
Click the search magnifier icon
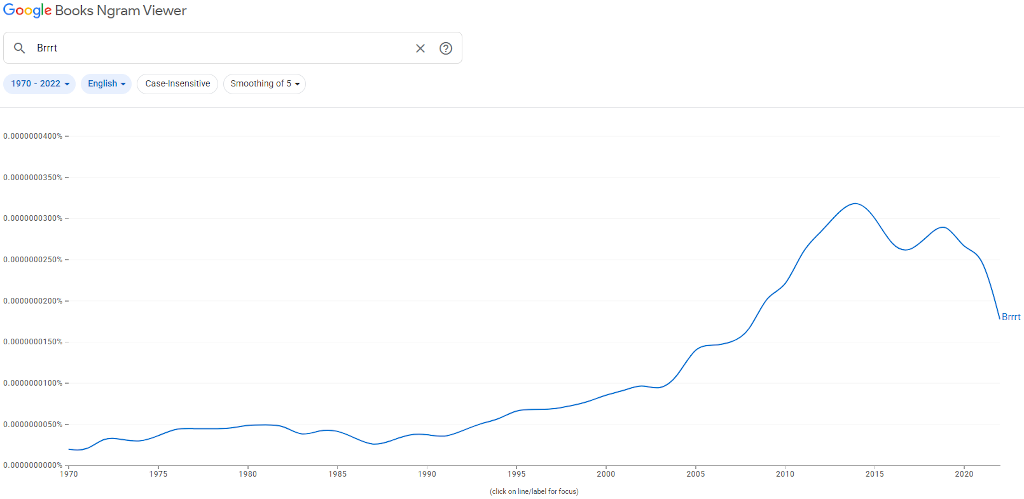click(19, 48)
